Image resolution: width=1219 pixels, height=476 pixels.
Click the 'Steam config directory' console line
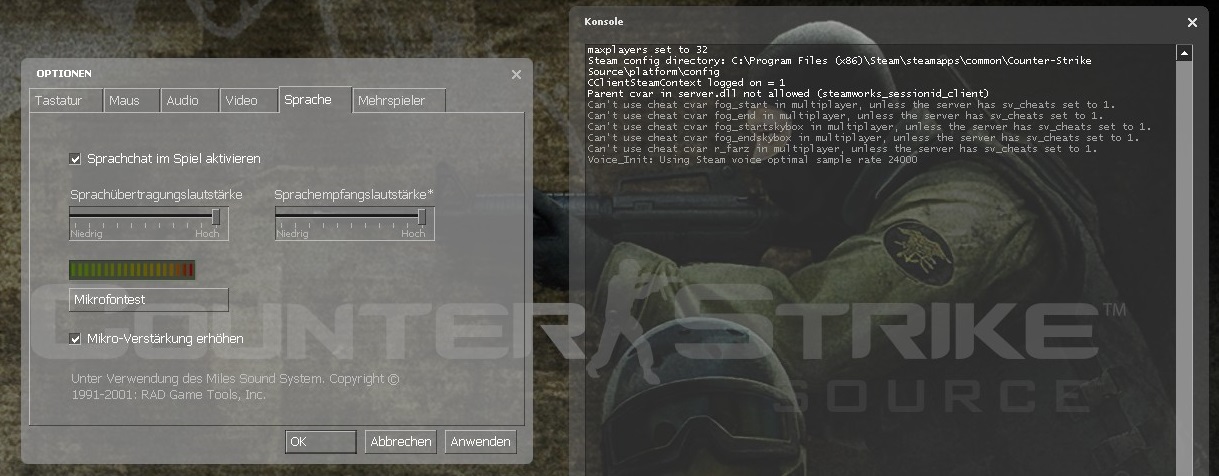[x=839, y=66]
